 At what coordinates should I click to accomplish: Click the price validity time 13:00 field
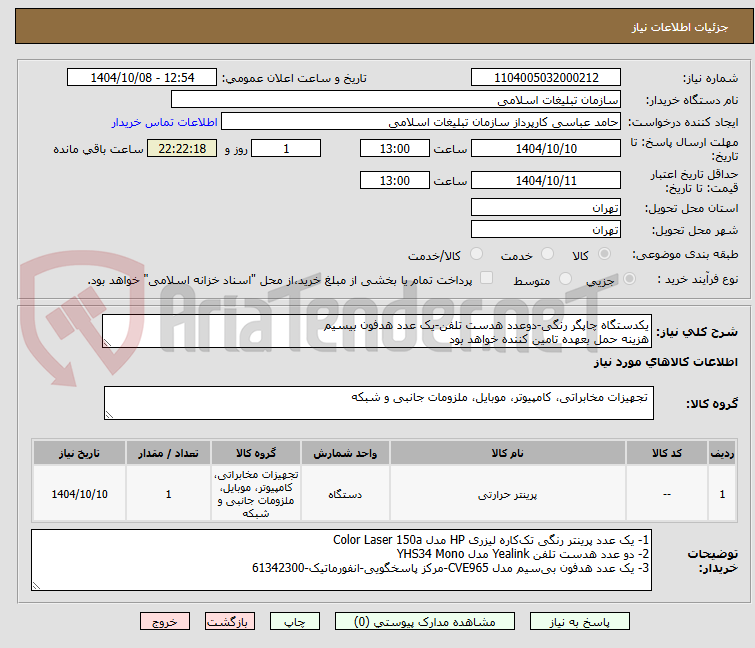coord(395,181)
